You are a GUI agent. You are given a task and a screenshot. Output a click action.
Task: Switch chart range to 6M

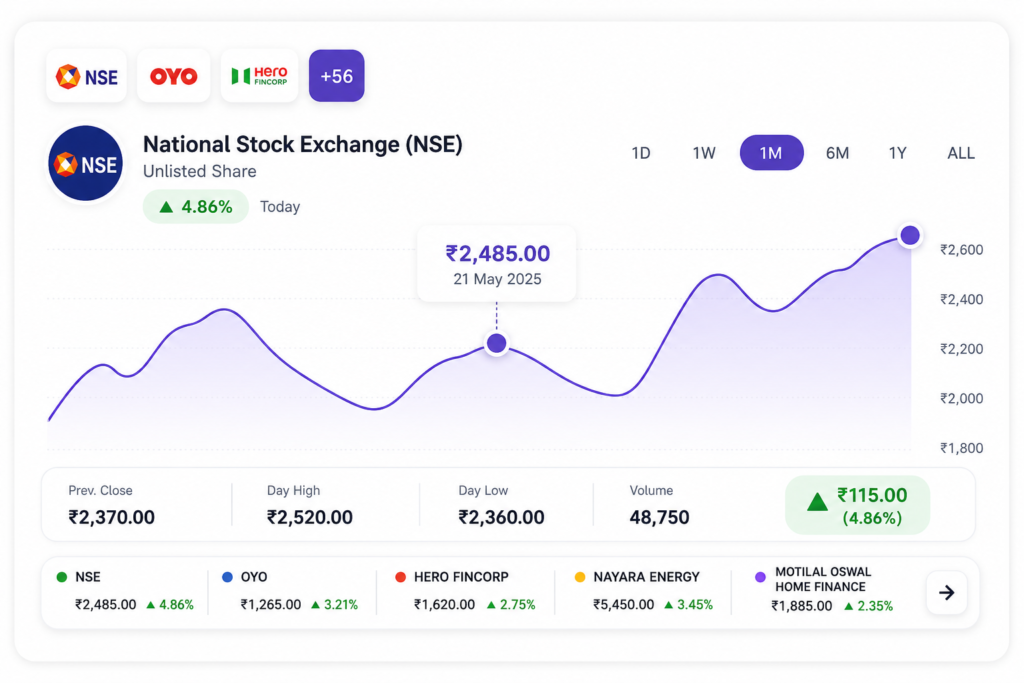pyautogui.click(x=837, y=153)
